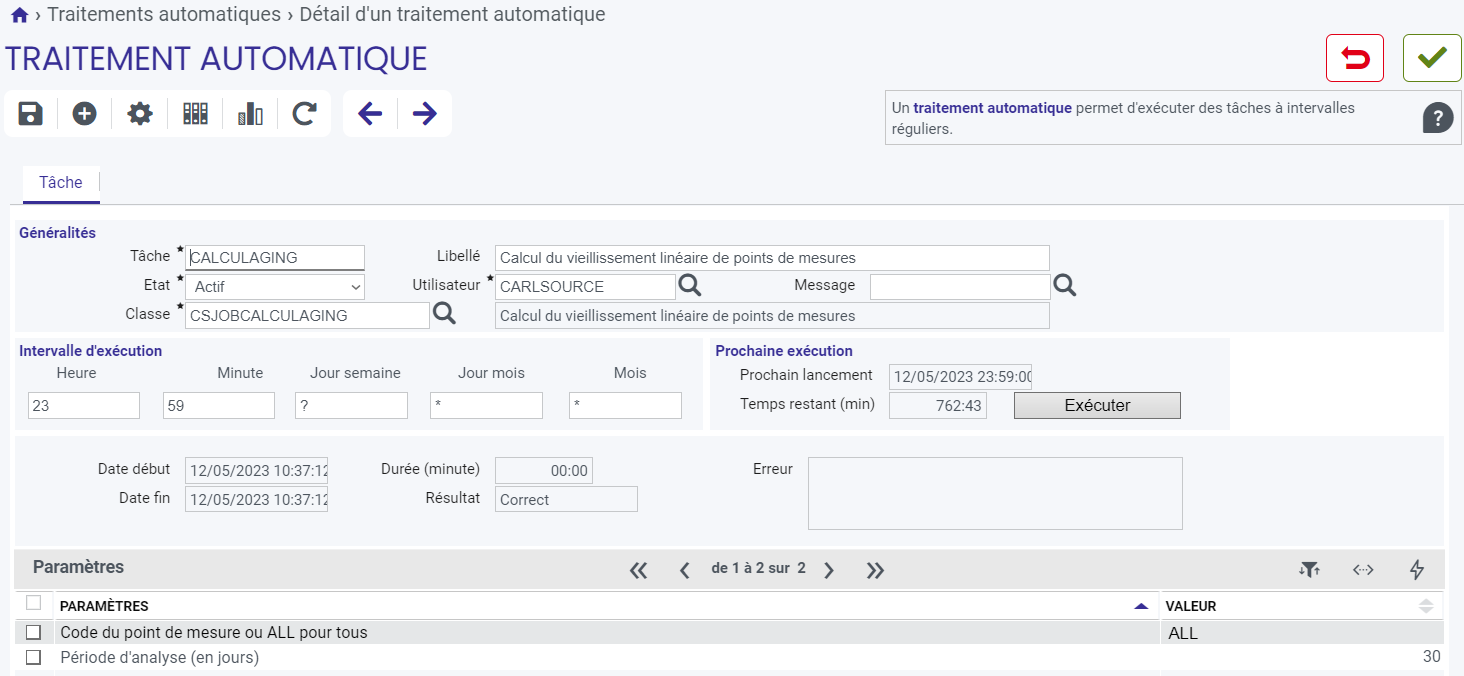Image resolution: width=1464 pixels, height=676 pixels.
Task: Click Temps restant field 762:43
Action: pos(938,405)
